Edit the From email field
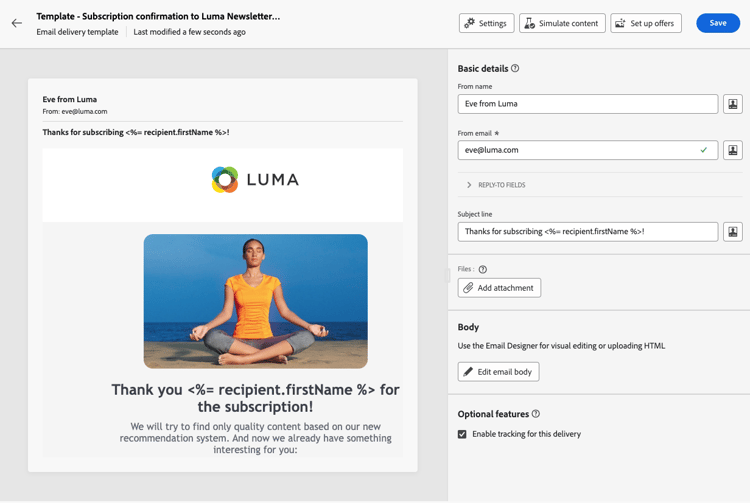Viewport: 750px width, 503px height. pos(587,150)
